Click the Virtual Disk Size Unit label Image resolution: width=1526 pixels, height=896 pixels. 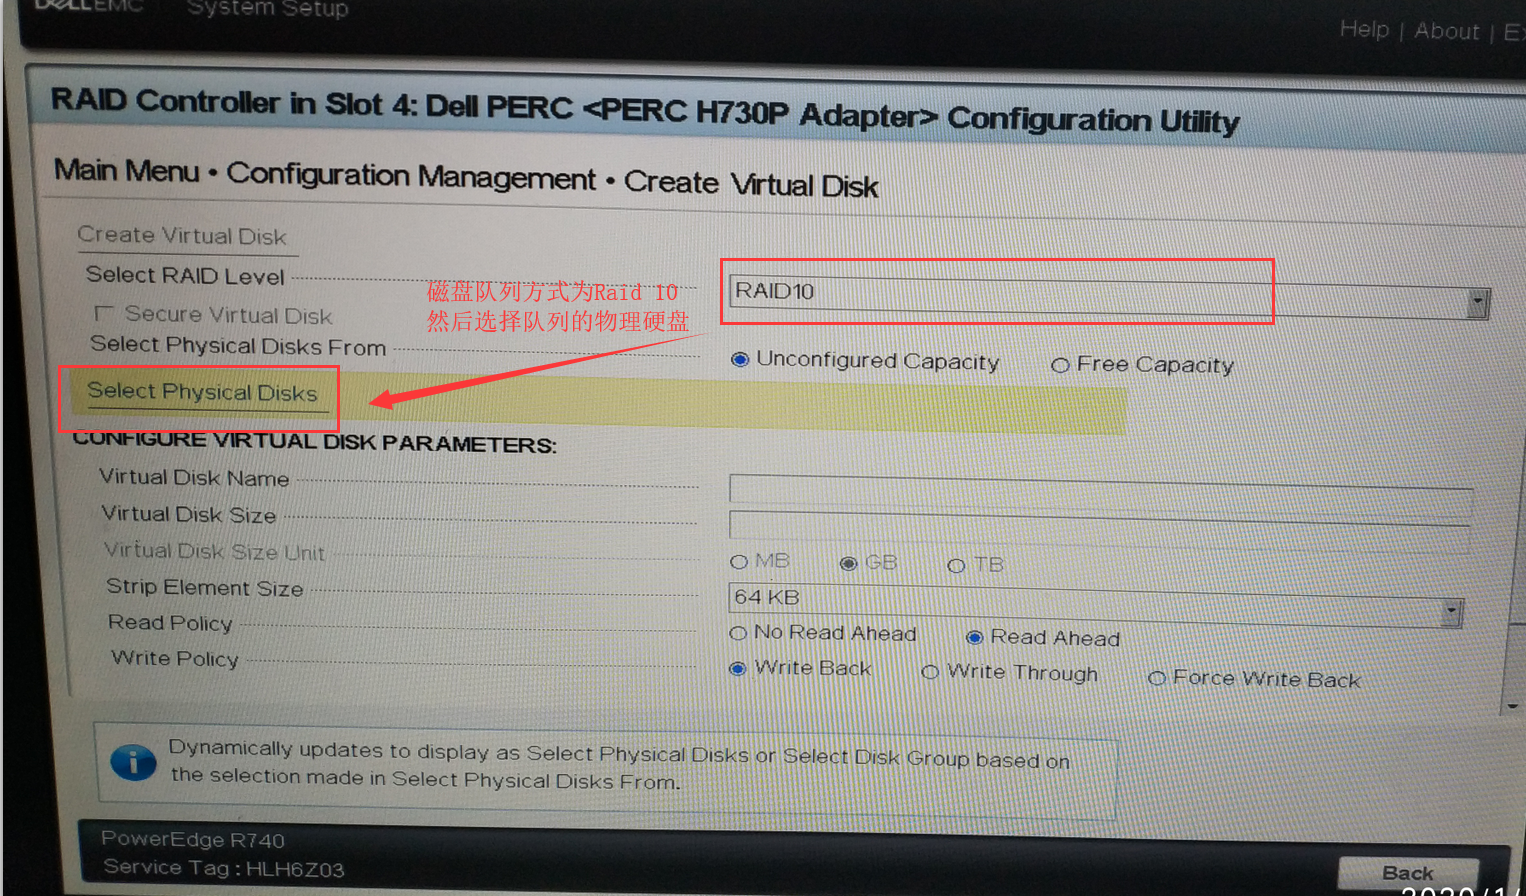pyautogui.click(x=215, y=551)
